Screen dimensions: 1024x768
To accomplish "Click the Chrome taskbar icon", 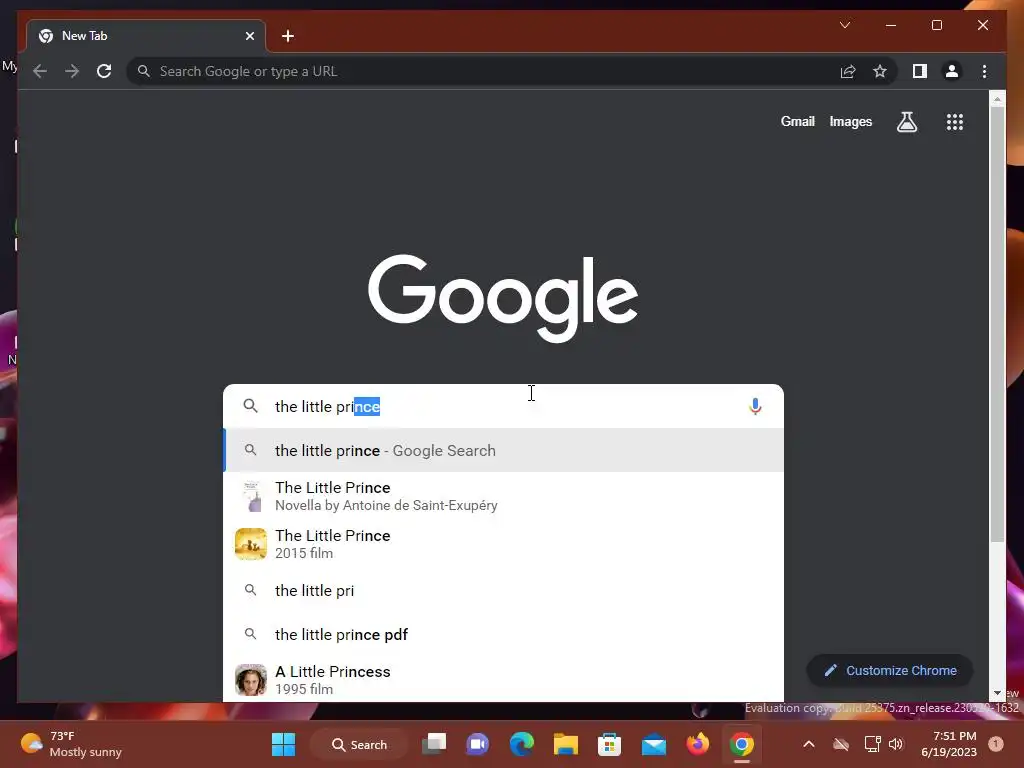I will pos(742,744).
